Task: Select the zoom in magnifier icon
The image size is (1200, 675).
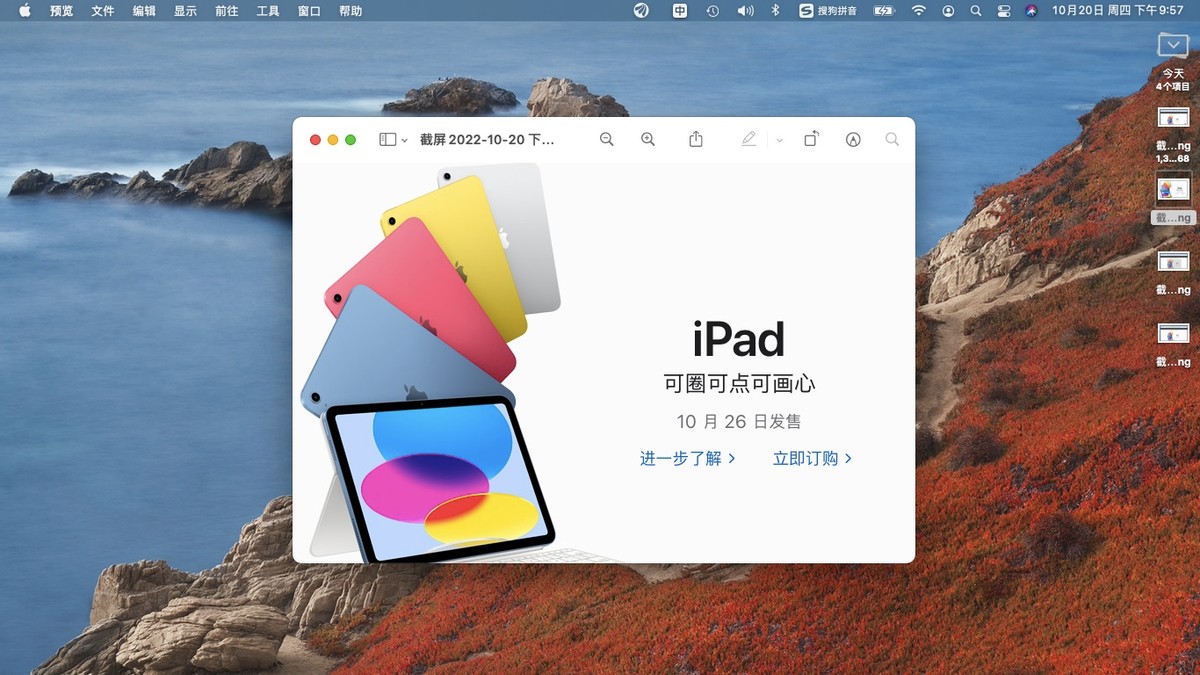Action: (x=648, y=139)
